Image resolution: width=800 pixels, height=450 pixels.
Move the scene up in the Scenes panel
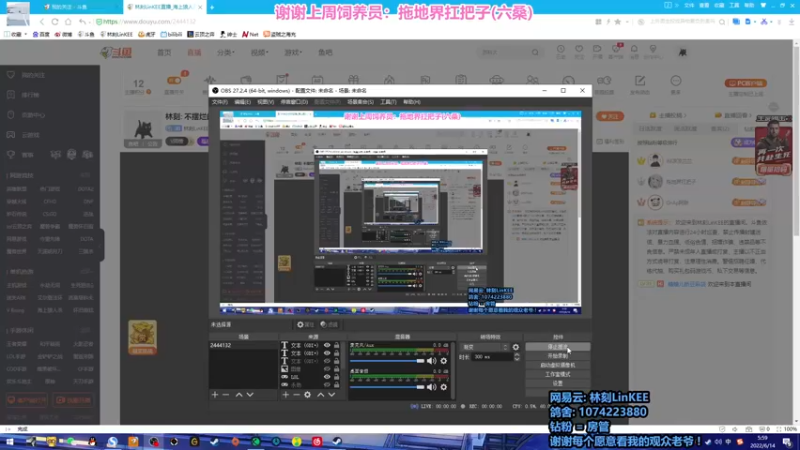[239, 395]
